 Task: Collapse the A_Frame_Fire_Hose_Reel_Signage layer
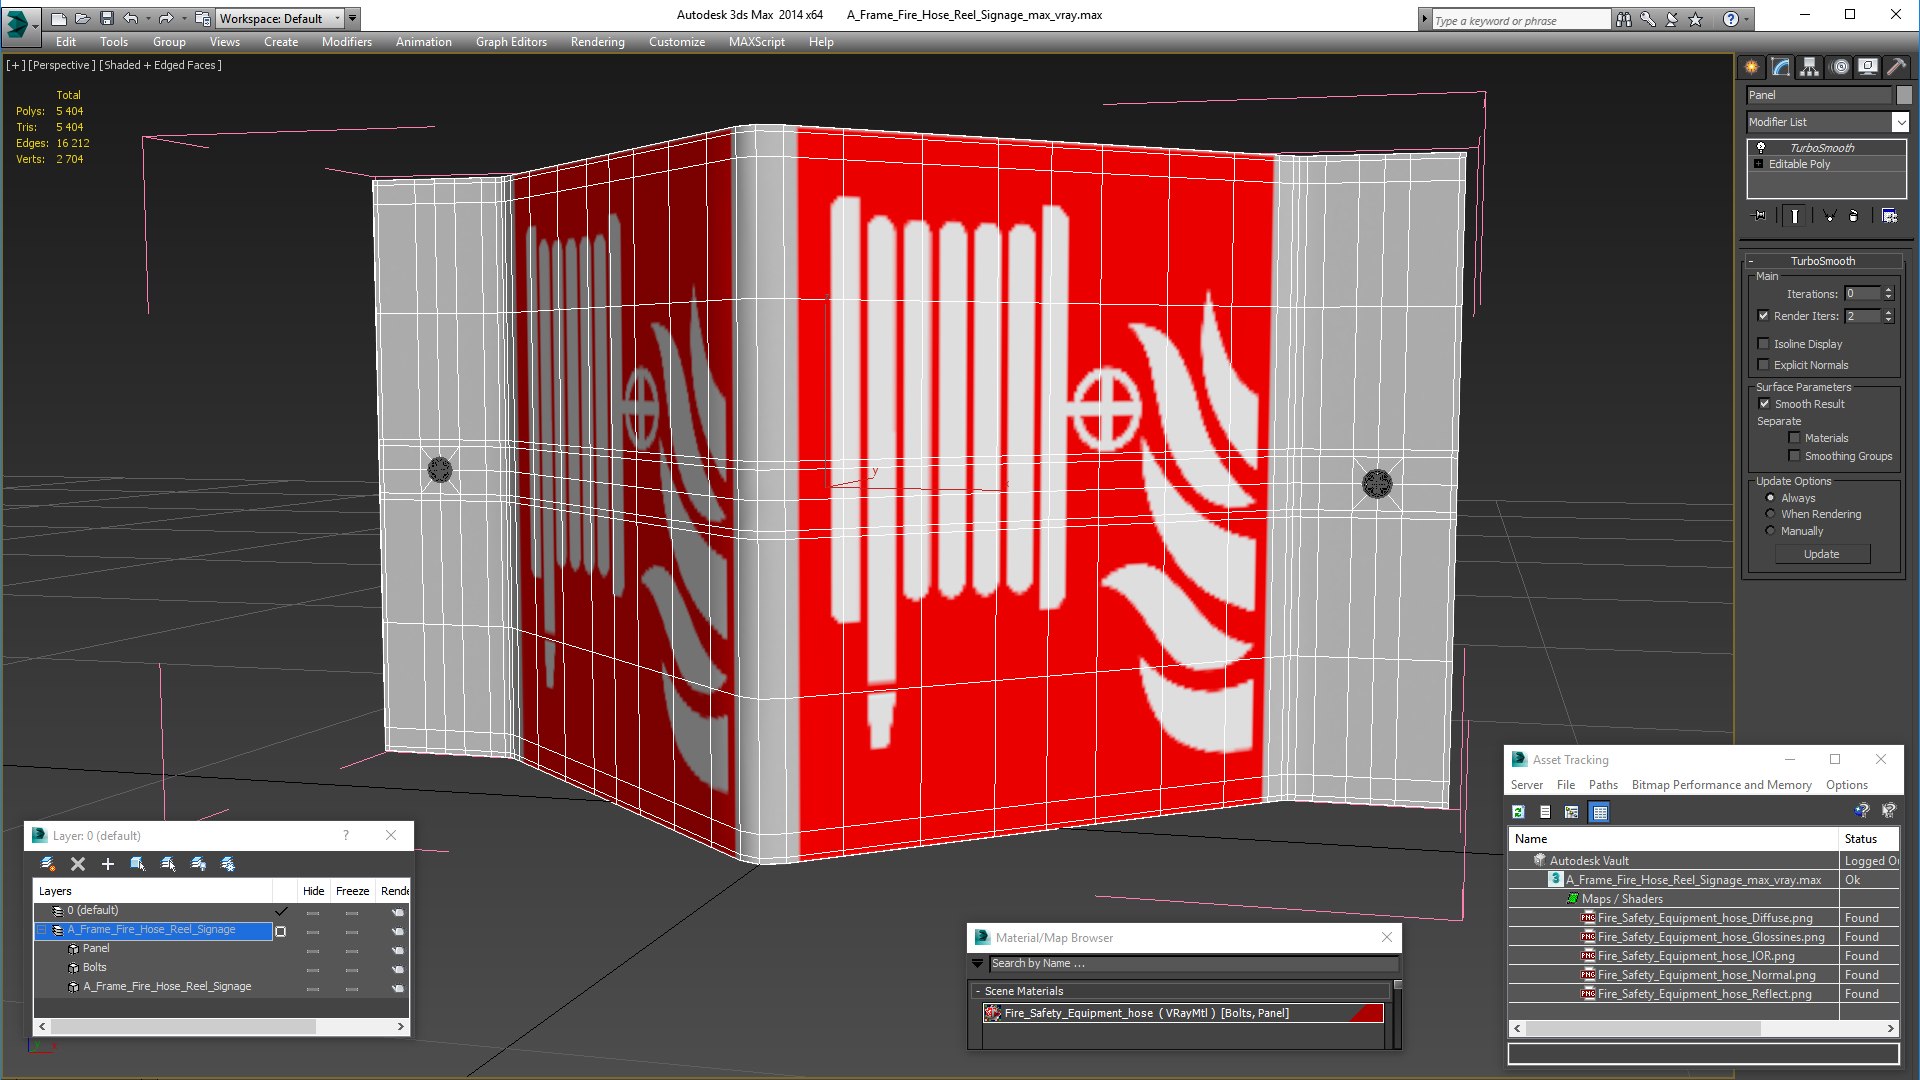(42, 930)
